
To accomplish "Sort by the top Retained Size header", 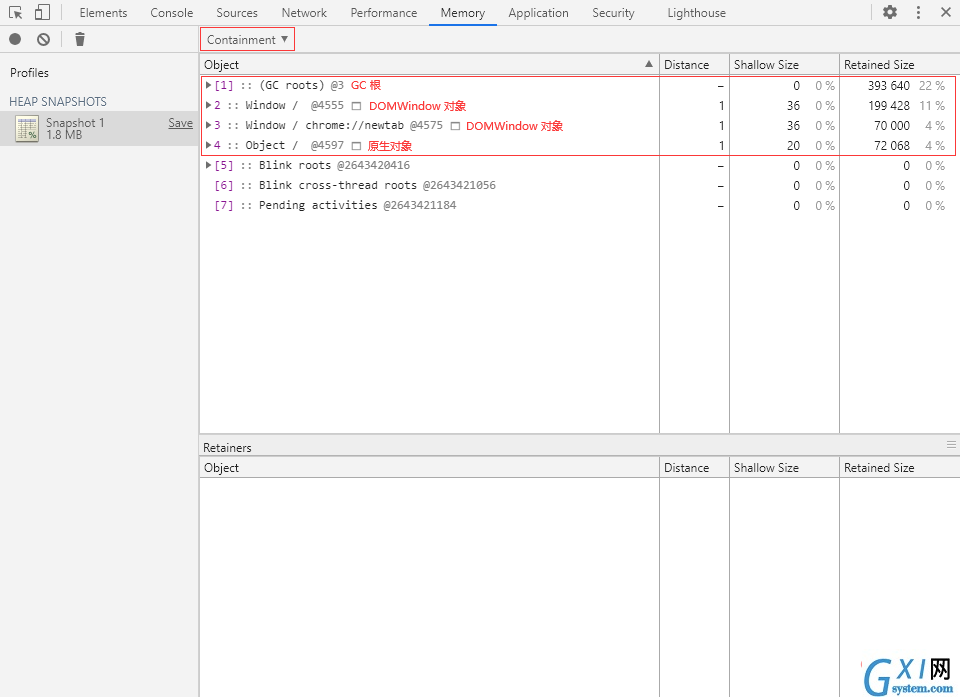I will point(899,65).
